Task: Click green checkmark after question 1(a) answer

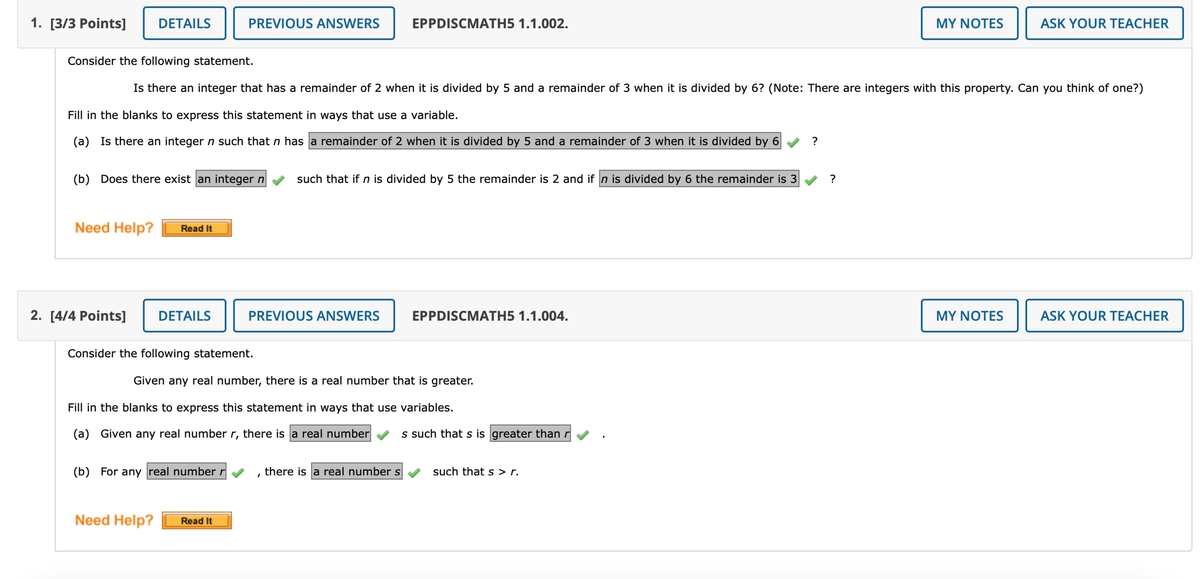Action: pos(792,142)
